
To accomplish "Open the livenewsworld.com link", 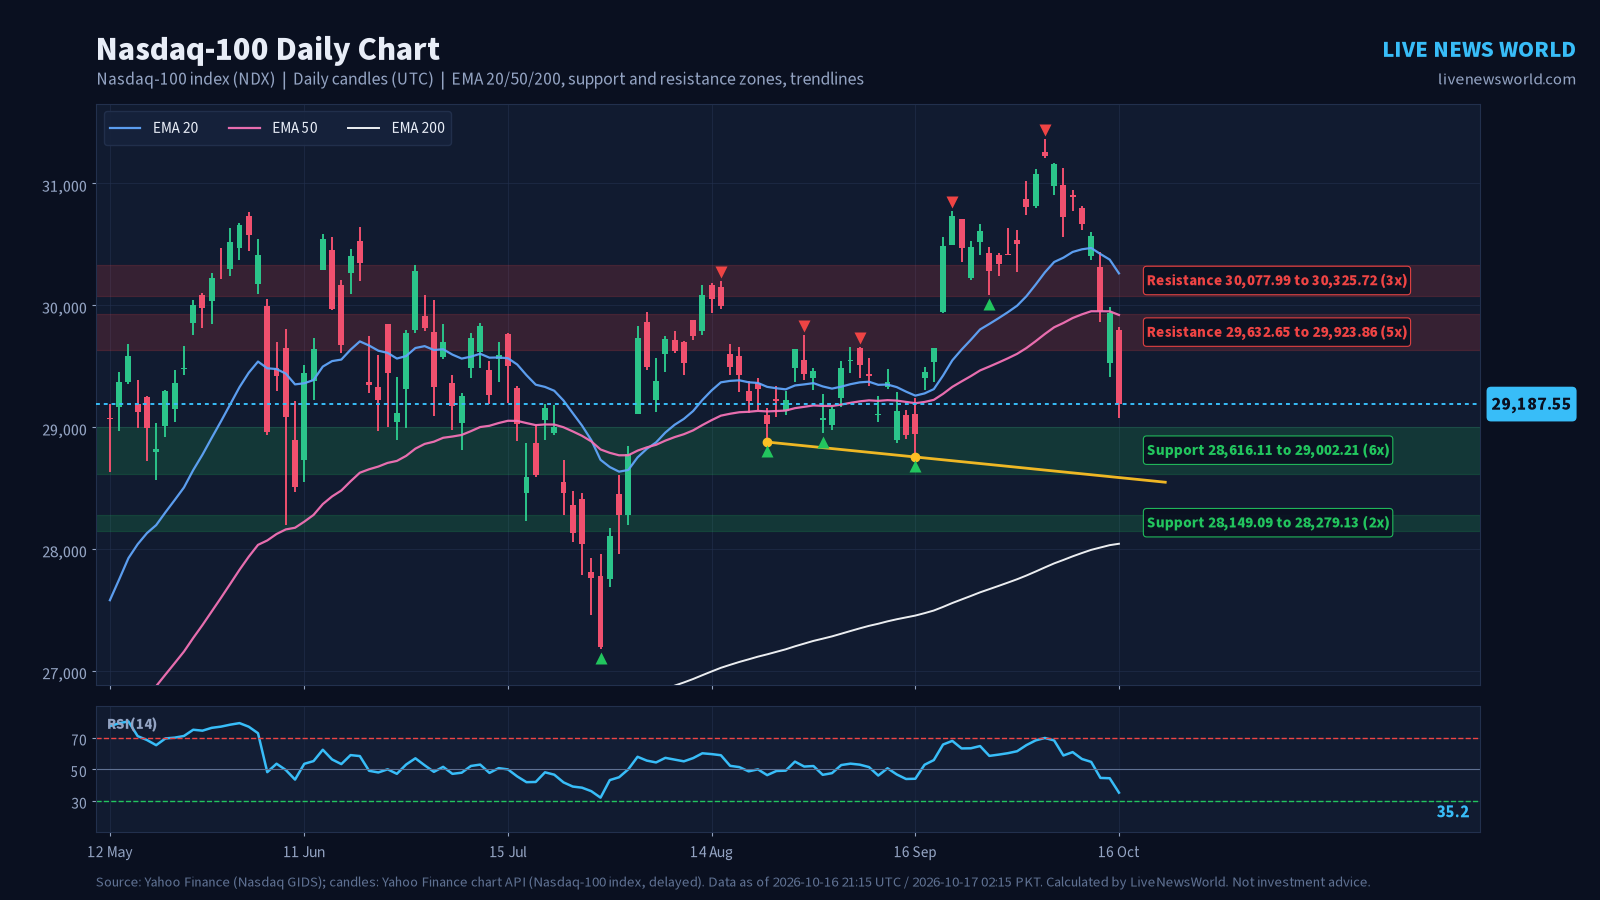I will click(1507, 79).
